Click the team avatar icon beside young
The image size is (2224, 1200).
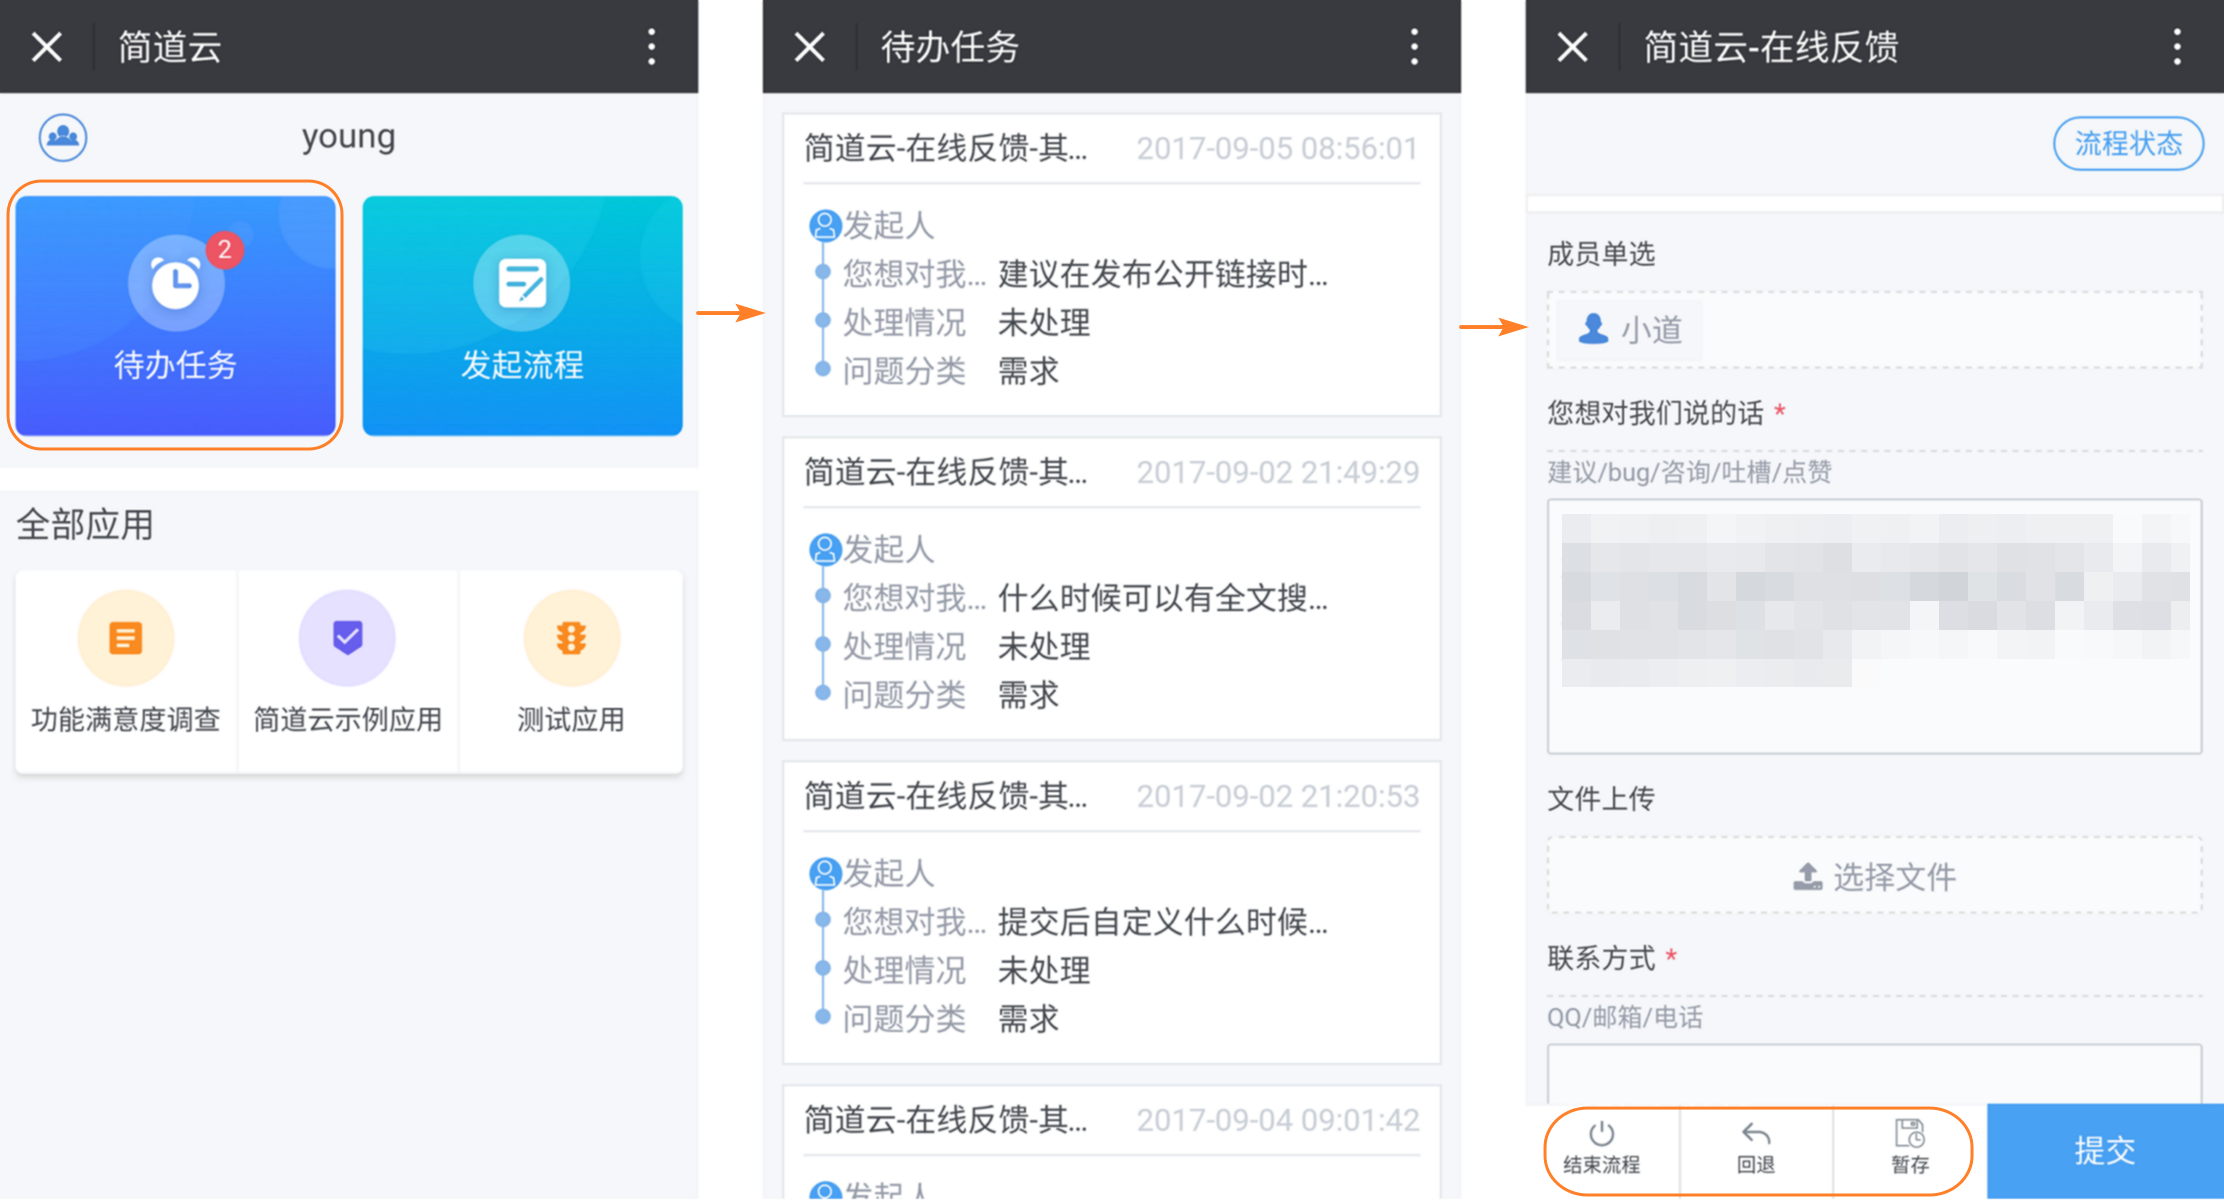point(63,137)
